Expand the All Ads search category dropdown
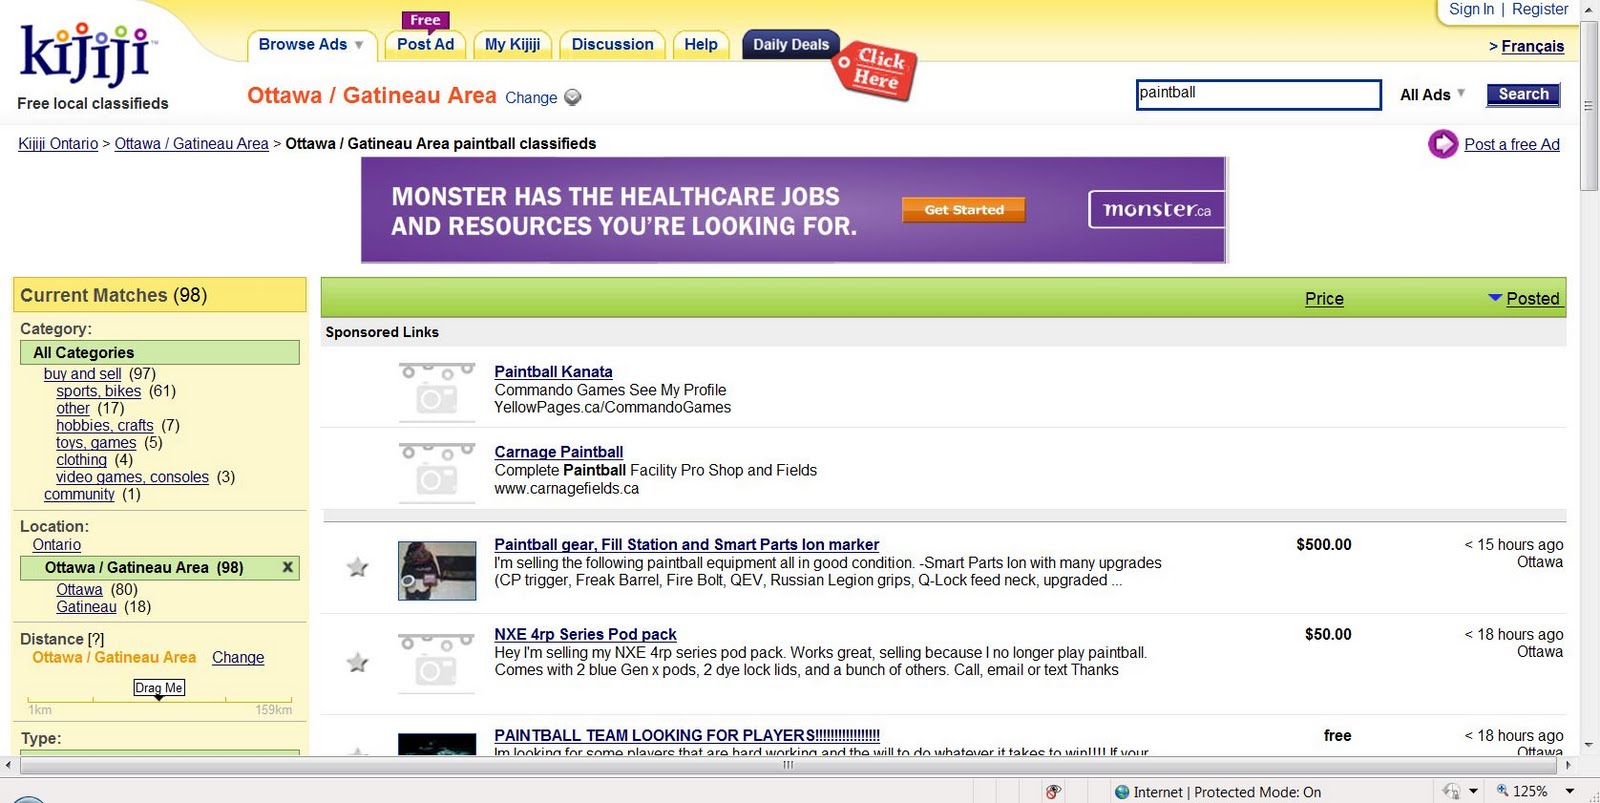 [1432, 94]
